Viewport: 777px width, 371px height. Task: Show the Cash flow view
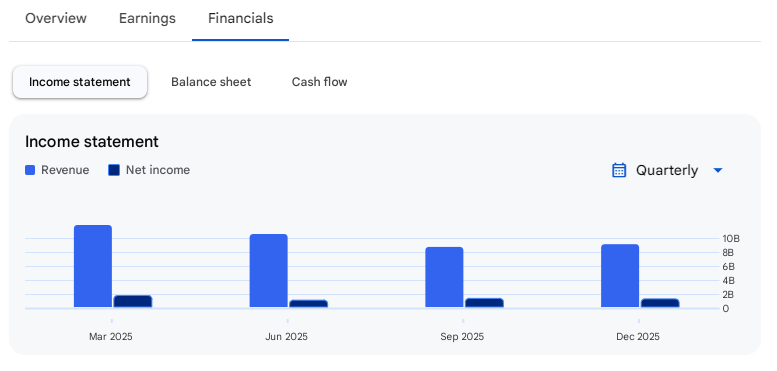point(319,82)
